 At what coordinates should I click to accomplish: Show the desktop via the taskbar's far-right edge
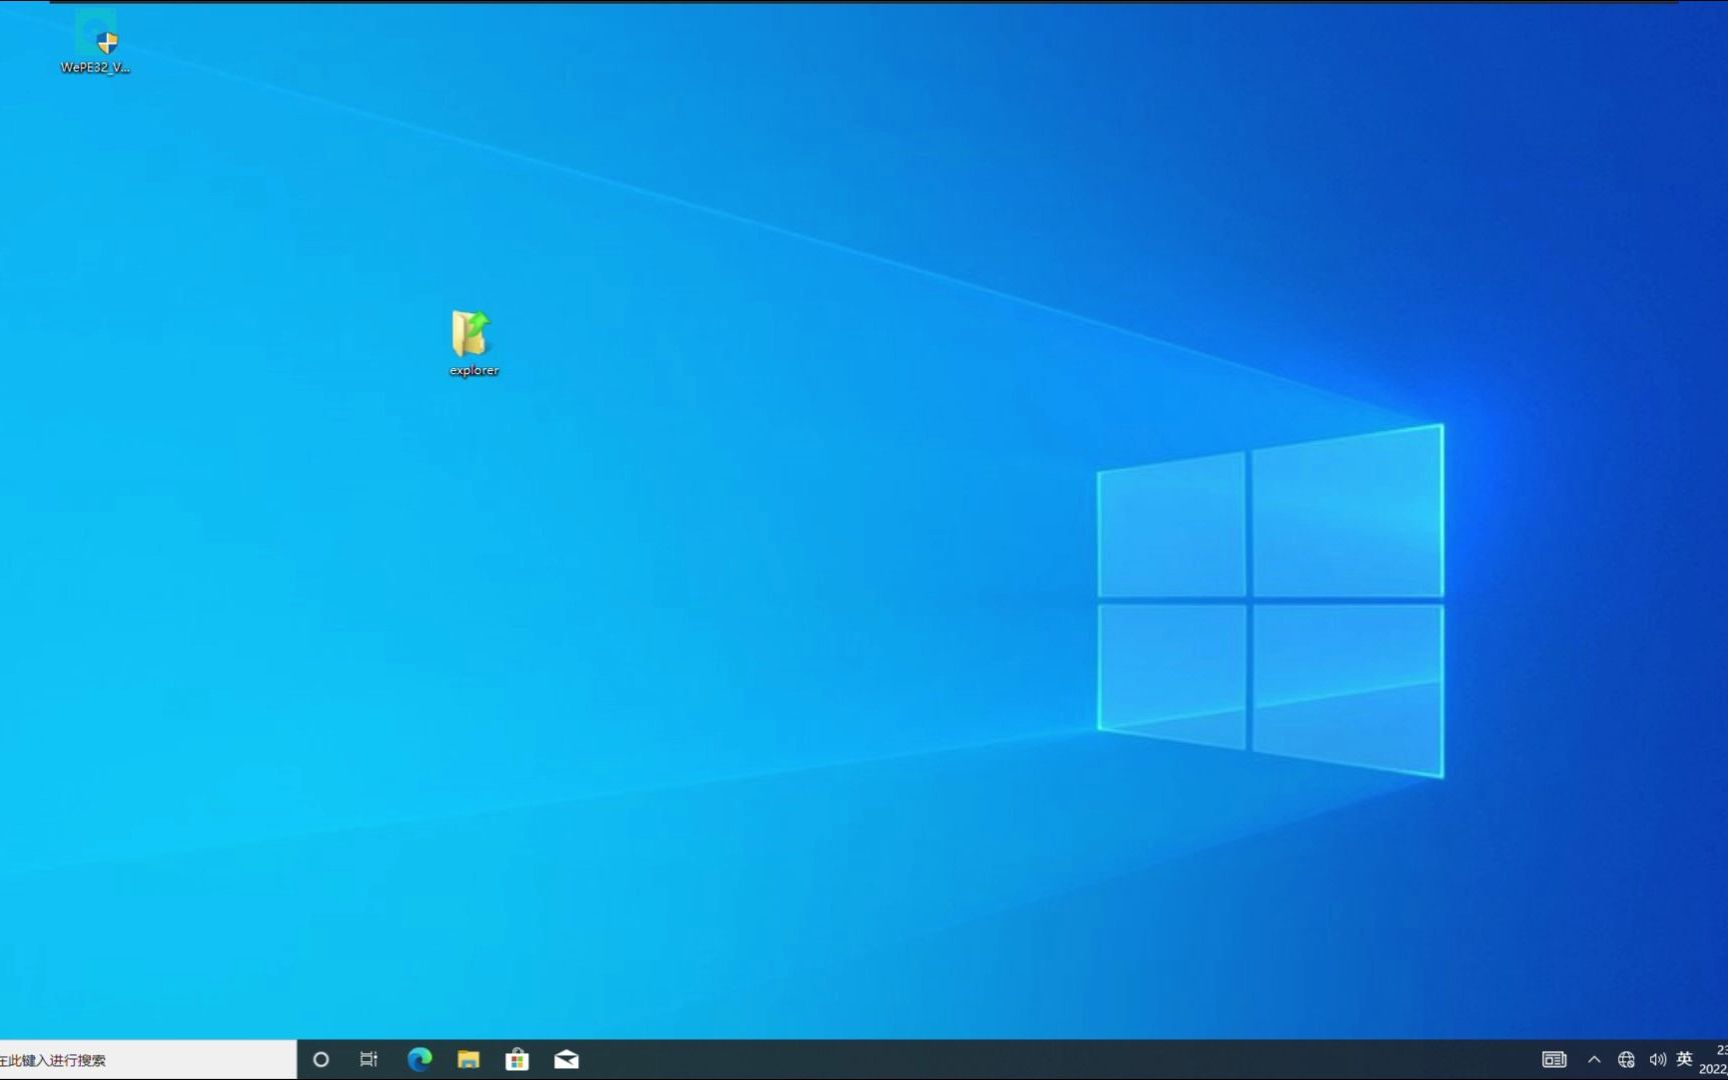click(1726, 1060)
